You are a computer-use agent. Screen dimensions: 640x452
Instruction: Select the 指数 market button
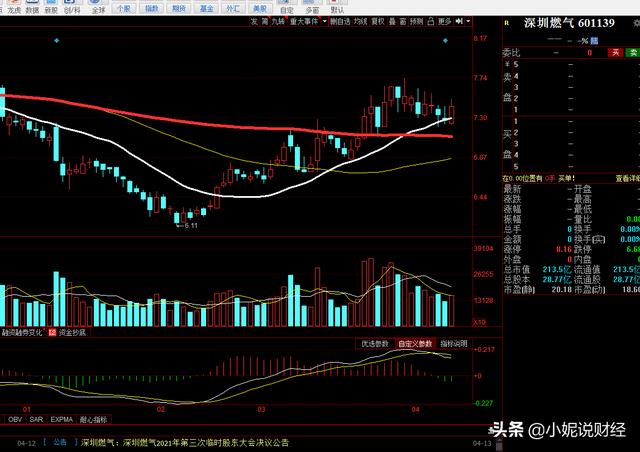[x=151, y=8]
